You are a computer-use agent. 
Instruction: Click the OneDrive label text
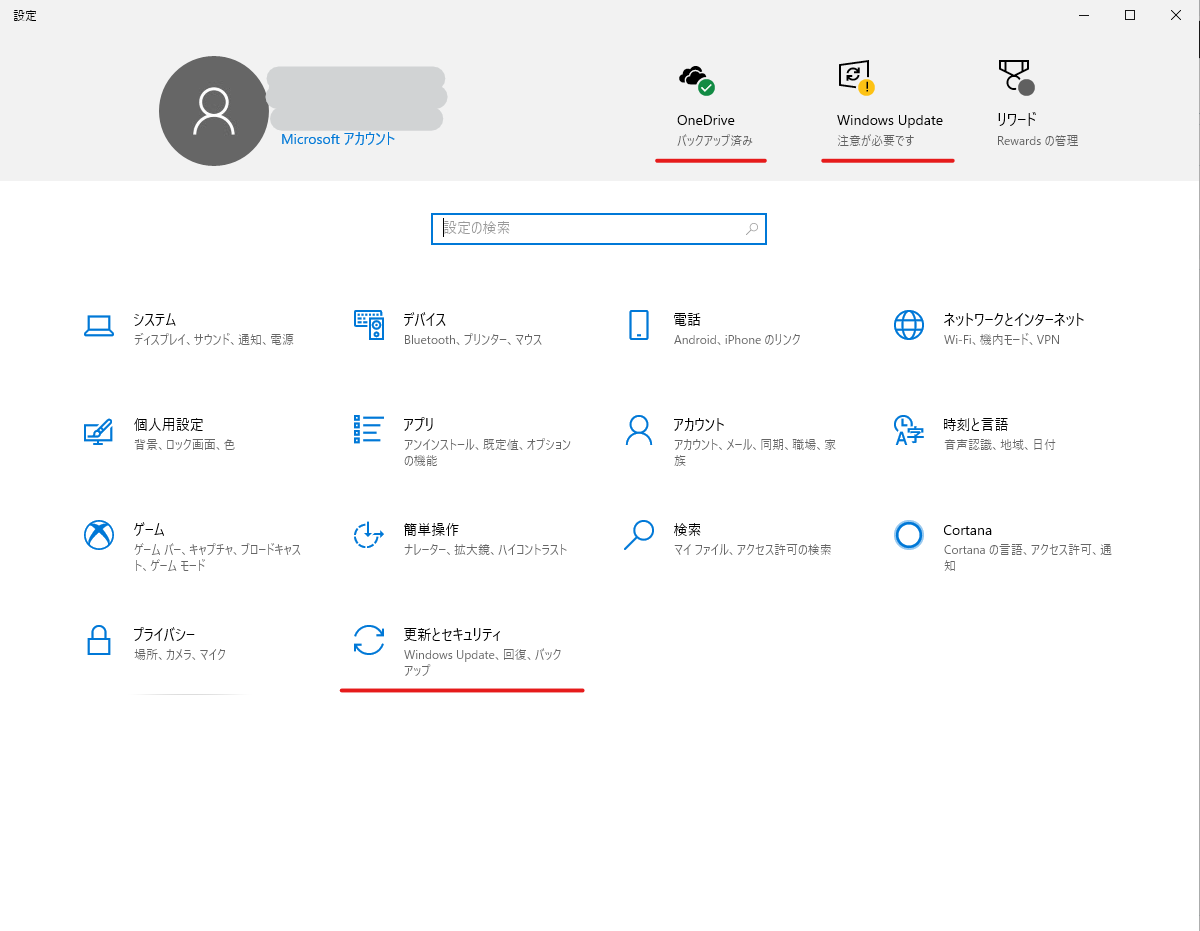[705, 120]
